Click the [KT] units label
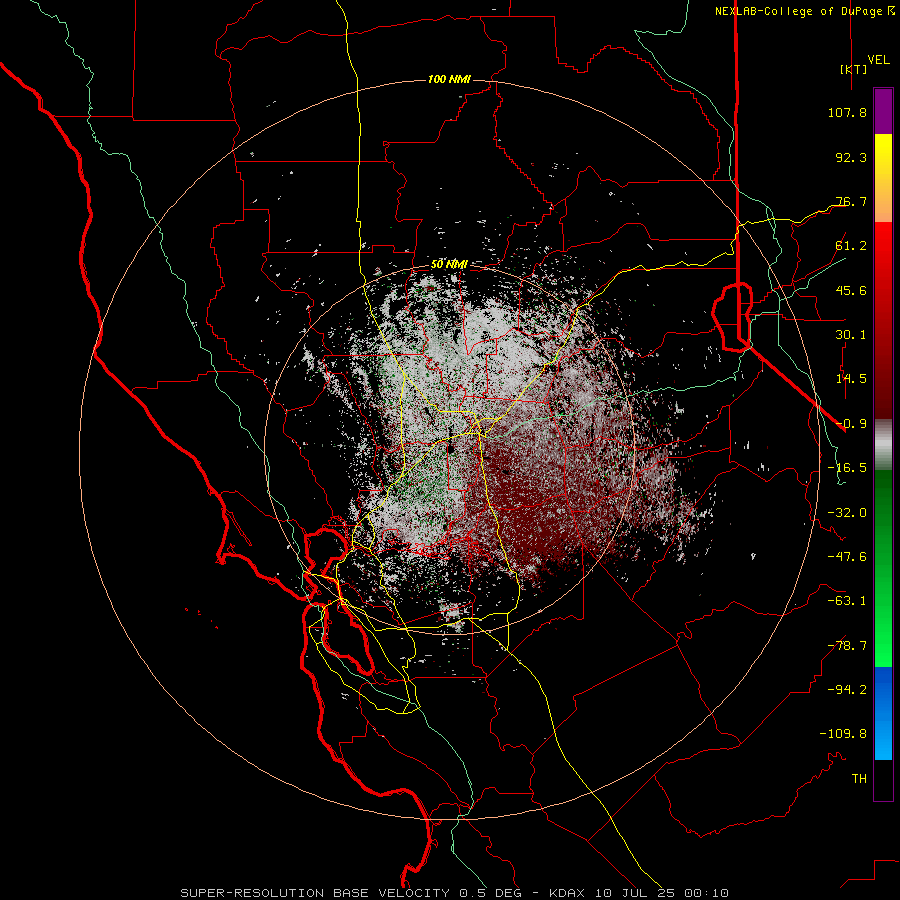 click(x=852, y=69)
